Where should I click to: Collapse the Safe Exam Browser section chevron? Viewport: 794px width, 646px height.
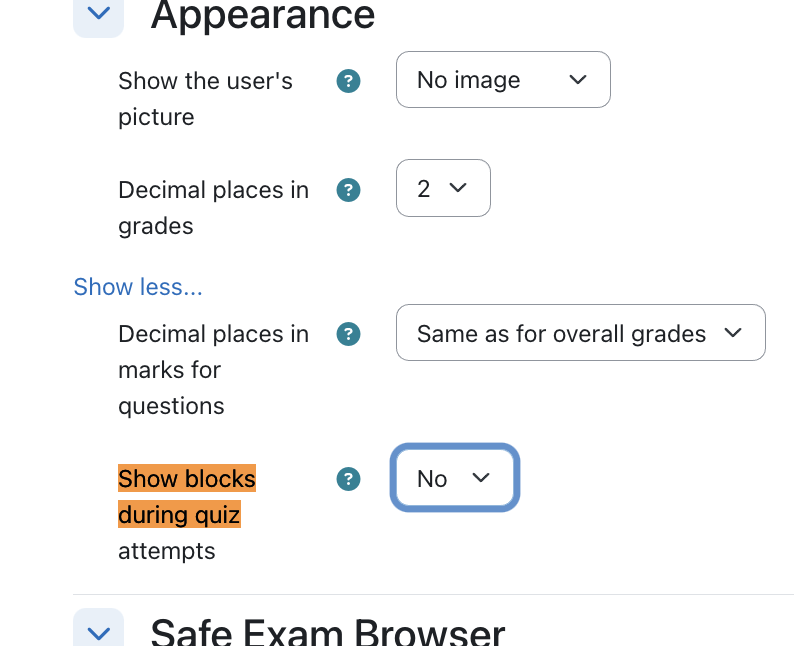99,628
